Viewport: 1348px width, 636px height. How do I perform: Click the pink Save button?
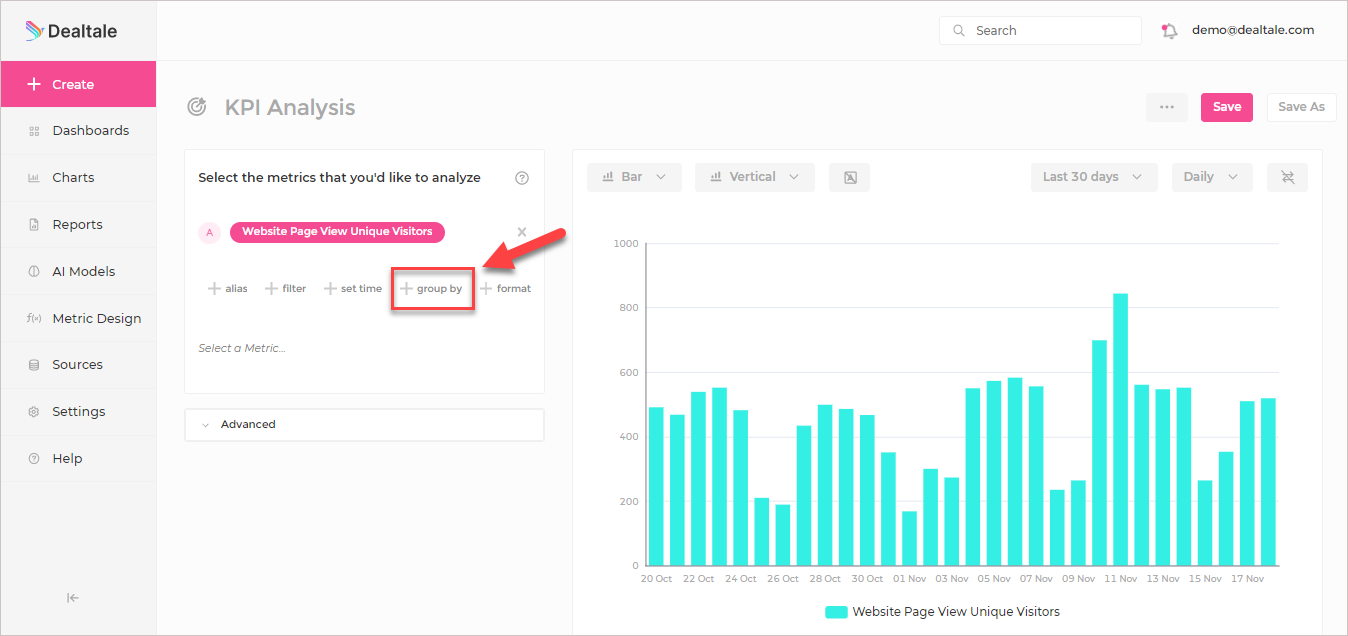coord(1227,107)
